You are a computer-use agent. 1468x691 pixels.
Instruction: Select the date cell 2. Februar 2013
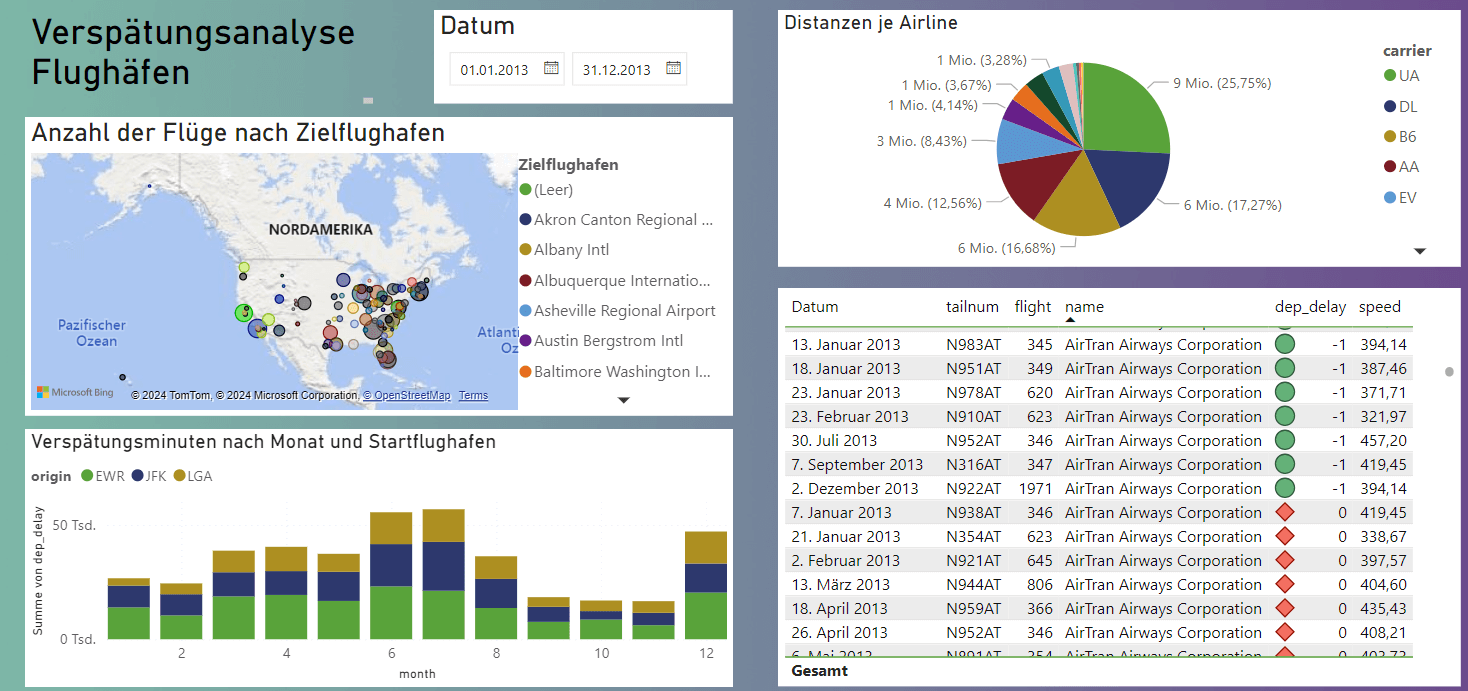pyautogui.click(x=846, y=560)
